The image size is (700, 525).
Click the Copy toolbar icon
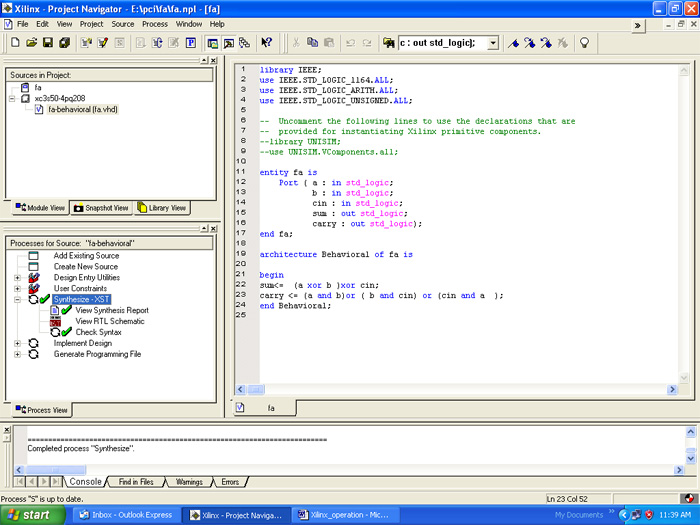[312, 43]
